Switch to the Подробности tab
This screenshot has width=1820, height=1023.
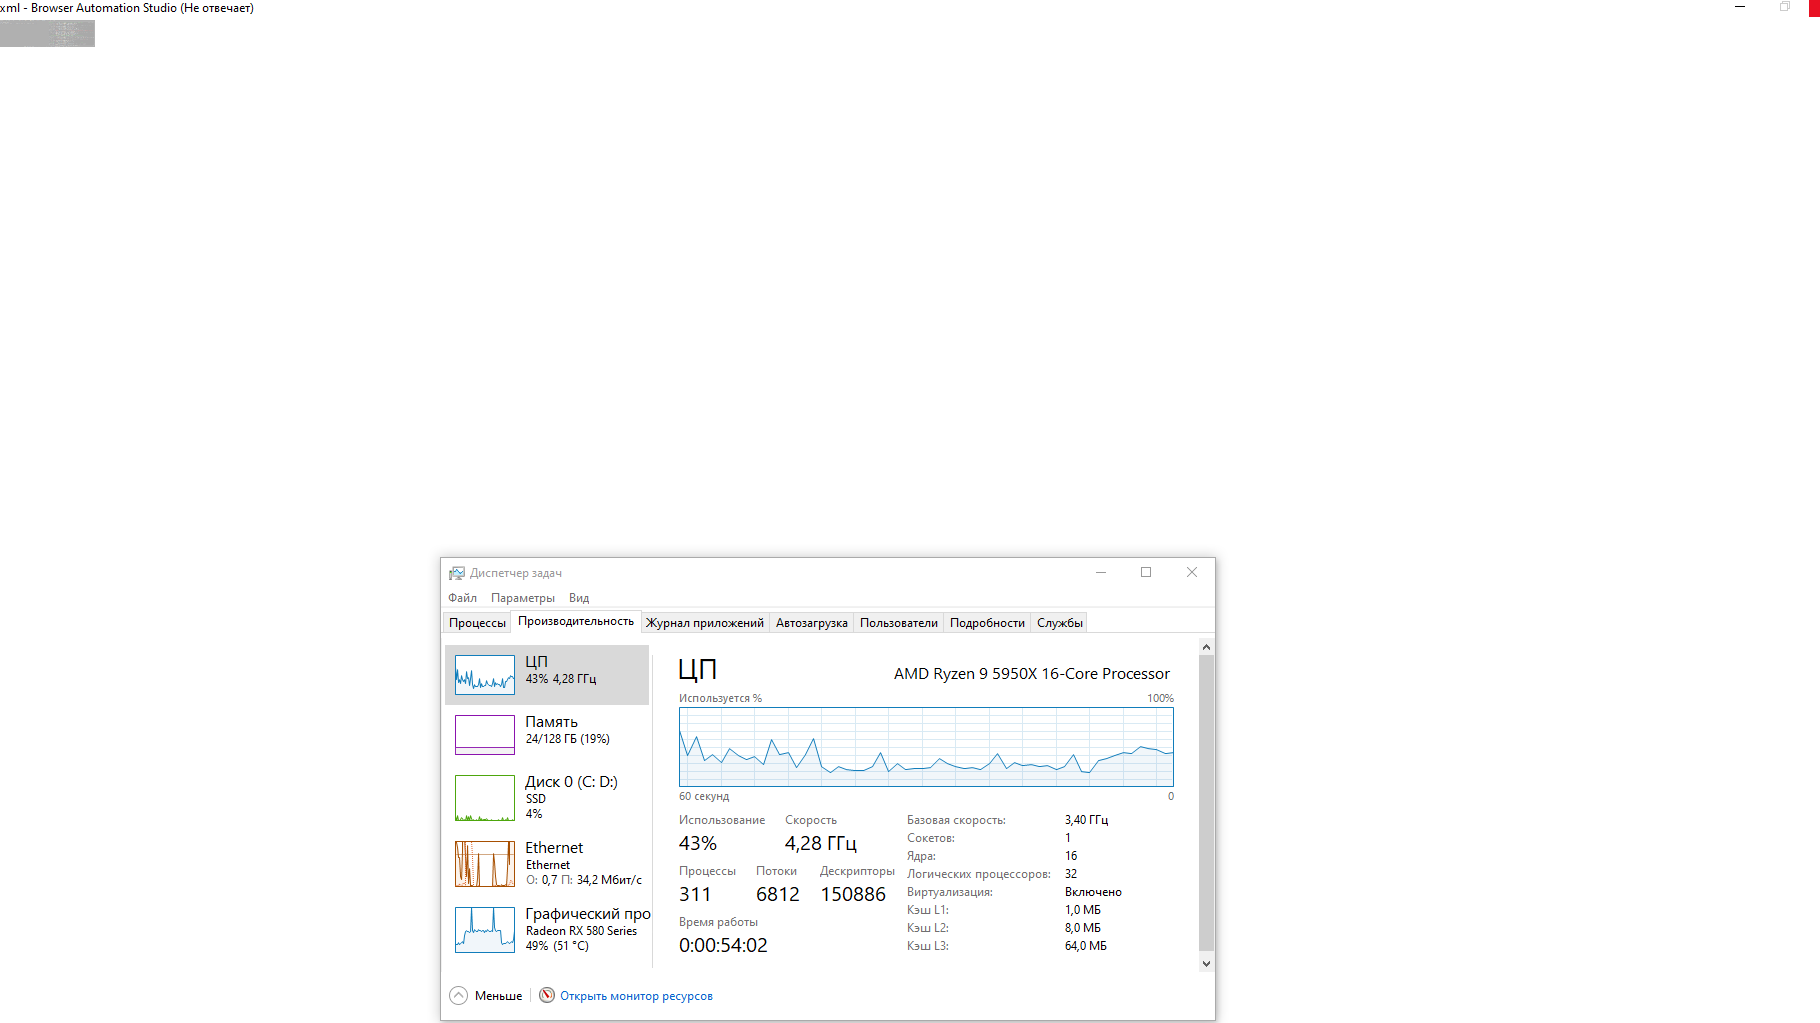[x=987, y=623]
